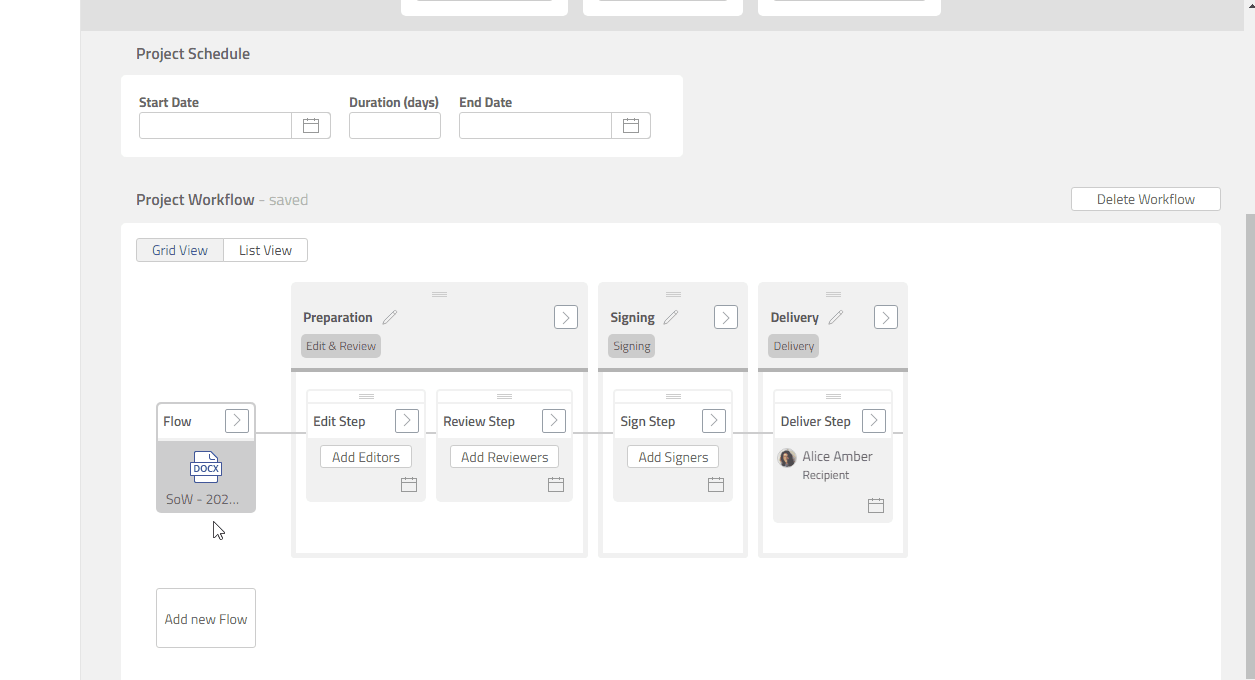
Task: Click the Delete Workflow button
Action: [1145, 198]
